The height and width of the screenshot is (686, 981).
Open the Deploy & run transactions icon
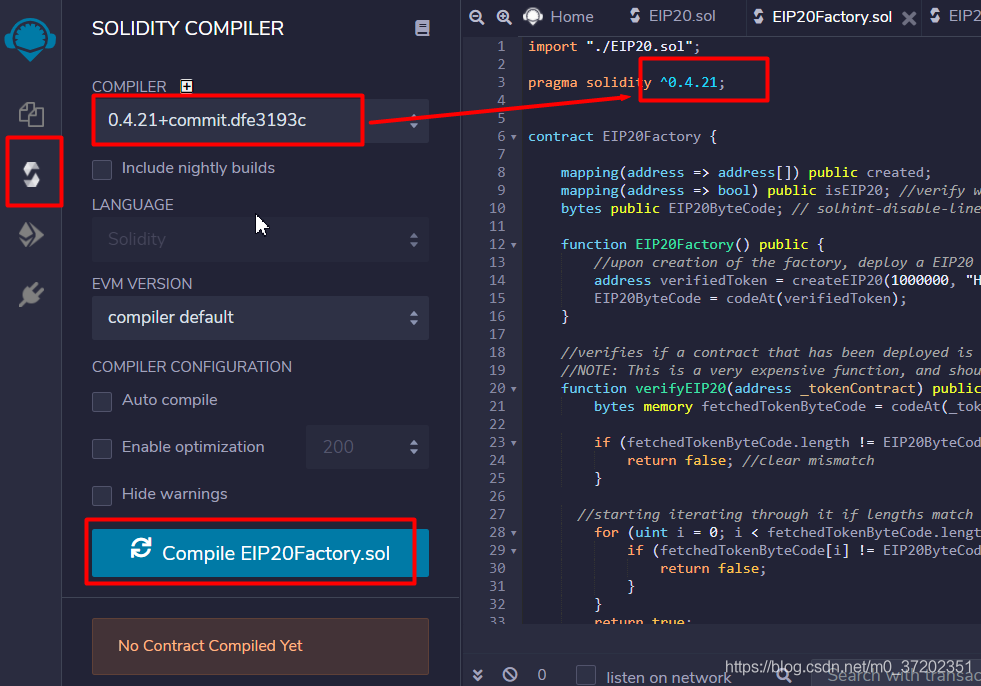coord(31,235)
